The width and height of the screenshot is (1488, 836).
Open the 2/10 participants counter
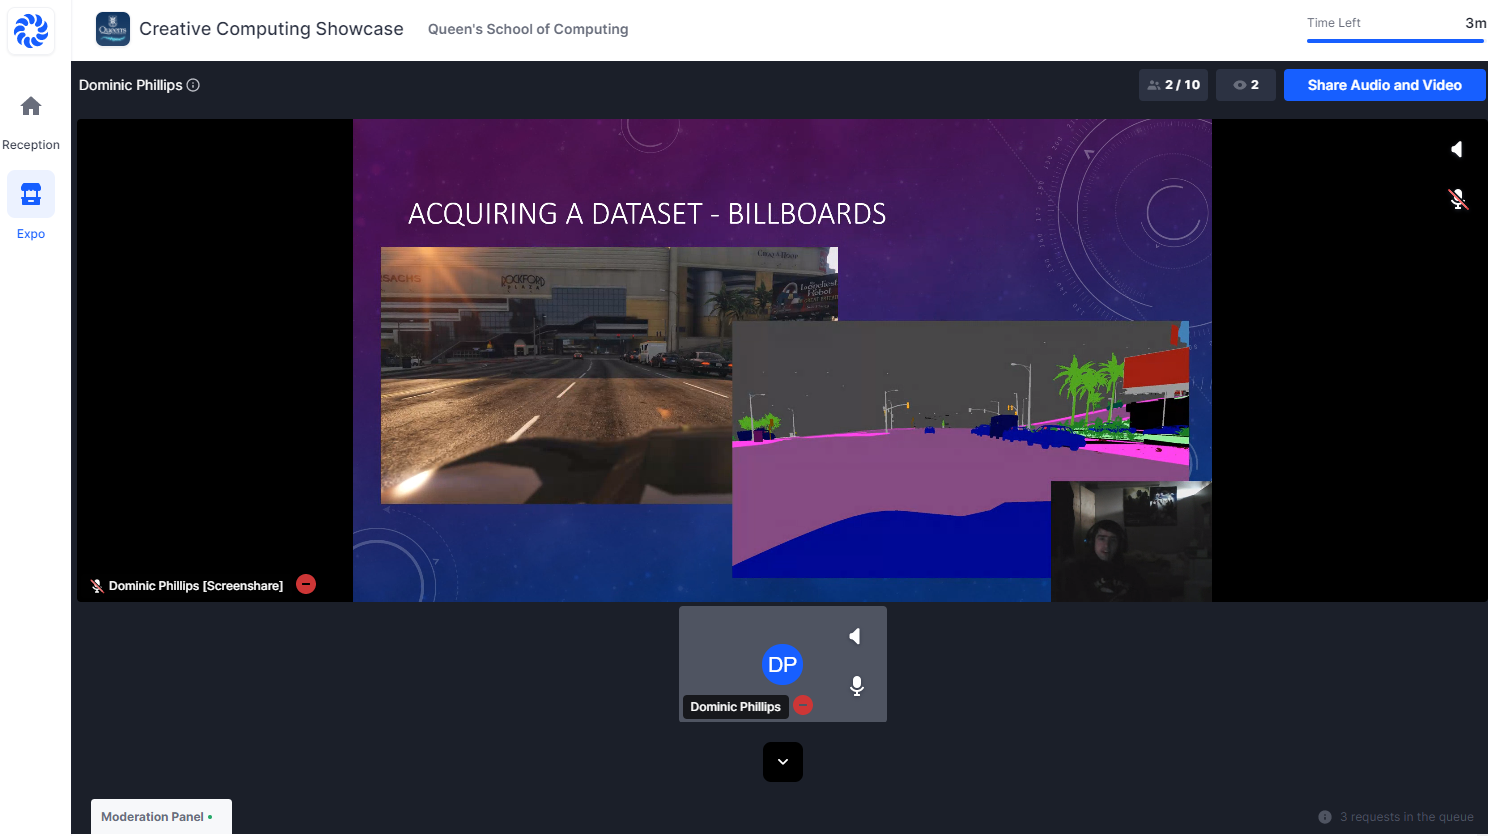(x=1173, y=86)
